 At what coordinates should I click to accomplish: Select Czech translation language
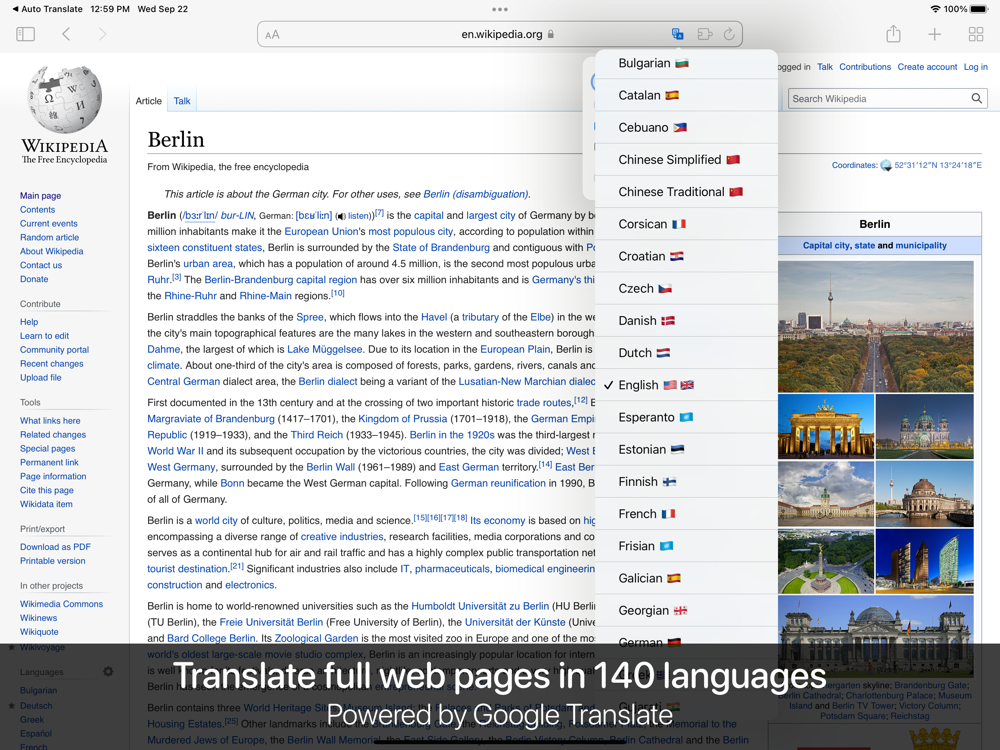[x=686, y=288]
